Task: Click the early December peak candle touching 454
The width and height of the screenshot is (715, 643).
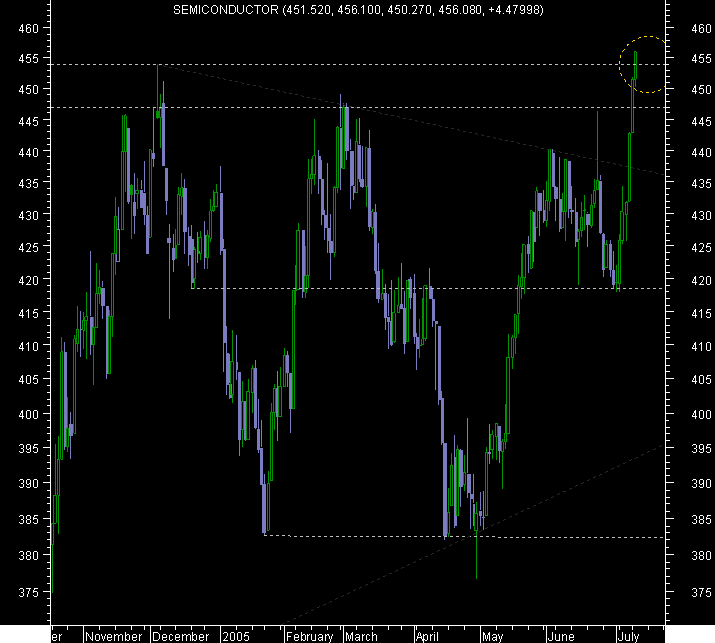Action: coord(158,91)
